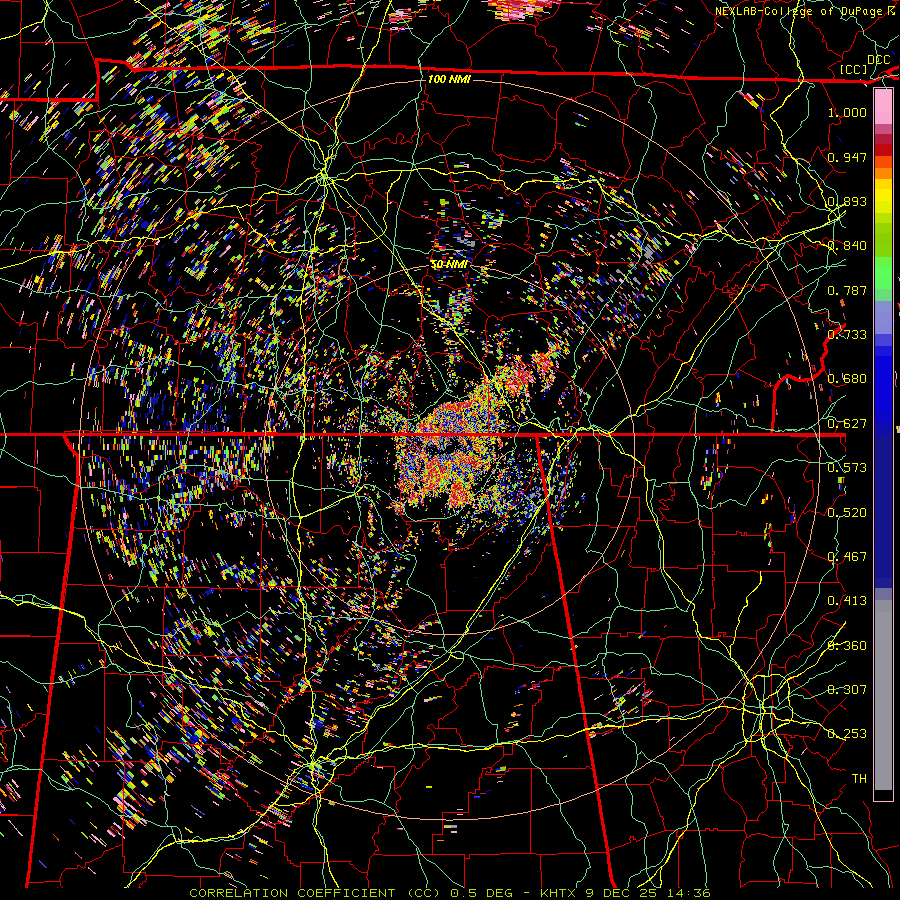Click the "KHTX" radar station identifier

[557, 893]
